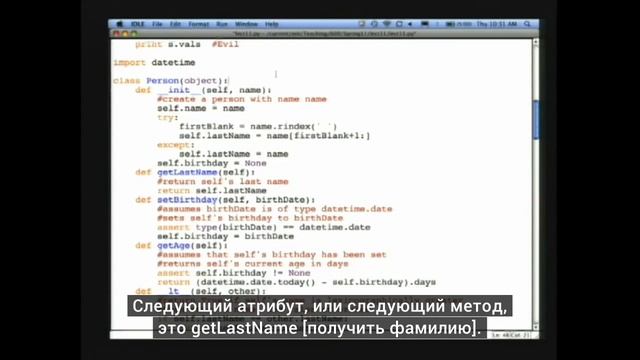This screenshot has width=640, height=360.
Task: Click comment '#returns self's current age in days'
Action: pos(253,264)
